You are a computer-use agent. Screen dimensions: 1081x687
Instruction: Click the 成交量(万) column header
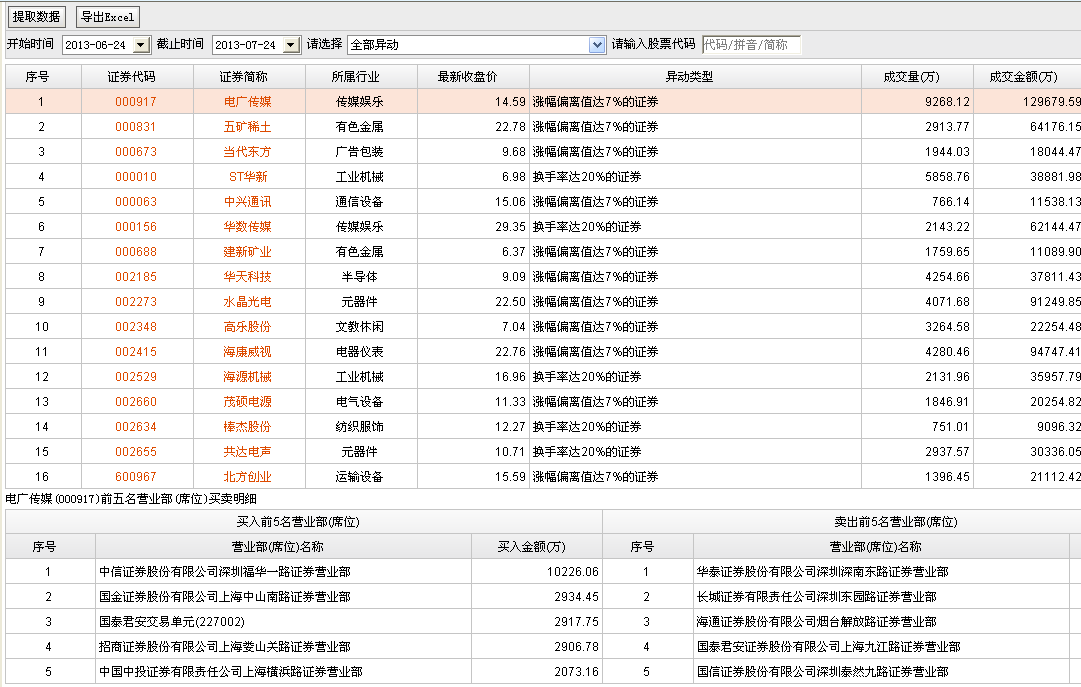917,77
